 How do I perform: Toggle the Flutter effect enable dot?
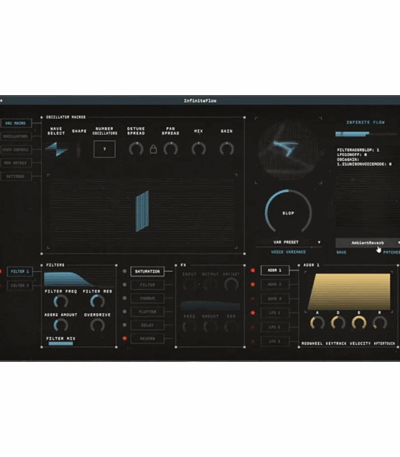coord(125,311)
